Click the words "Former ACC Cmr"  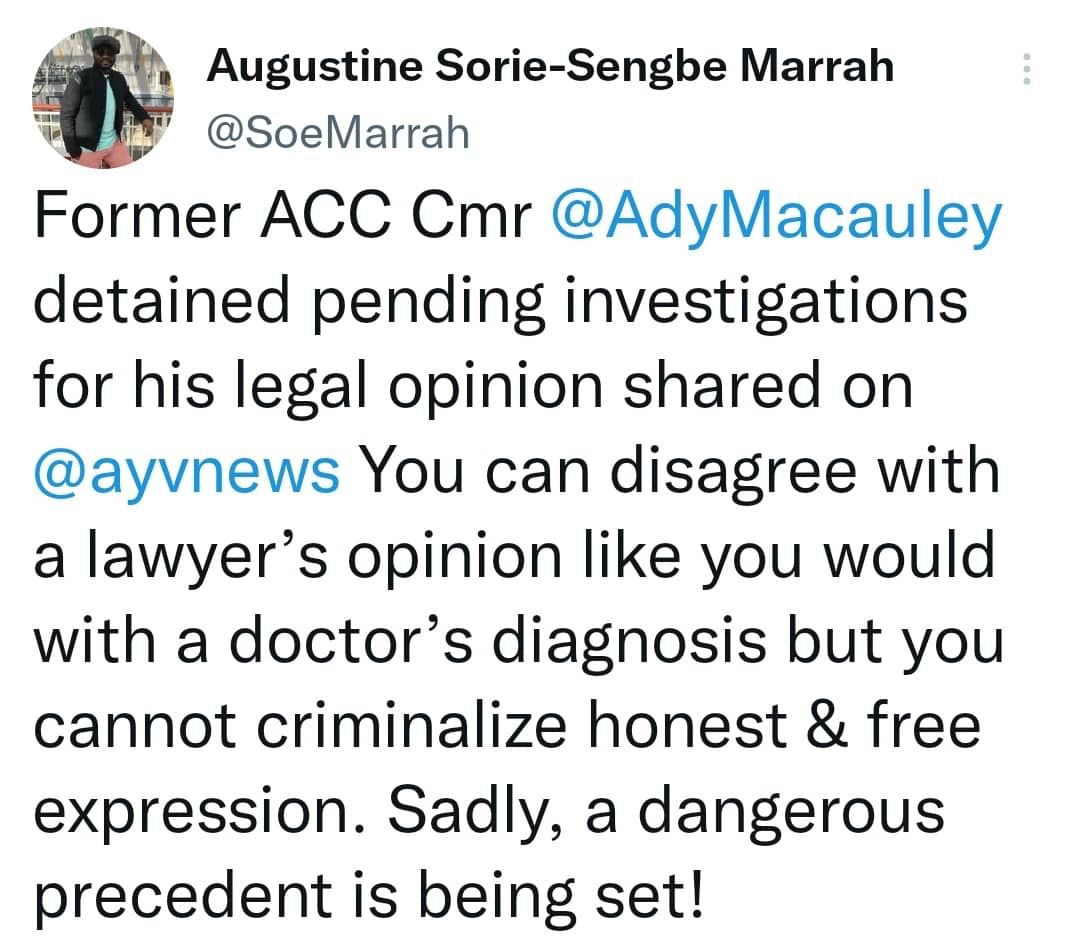click(282, 216)
